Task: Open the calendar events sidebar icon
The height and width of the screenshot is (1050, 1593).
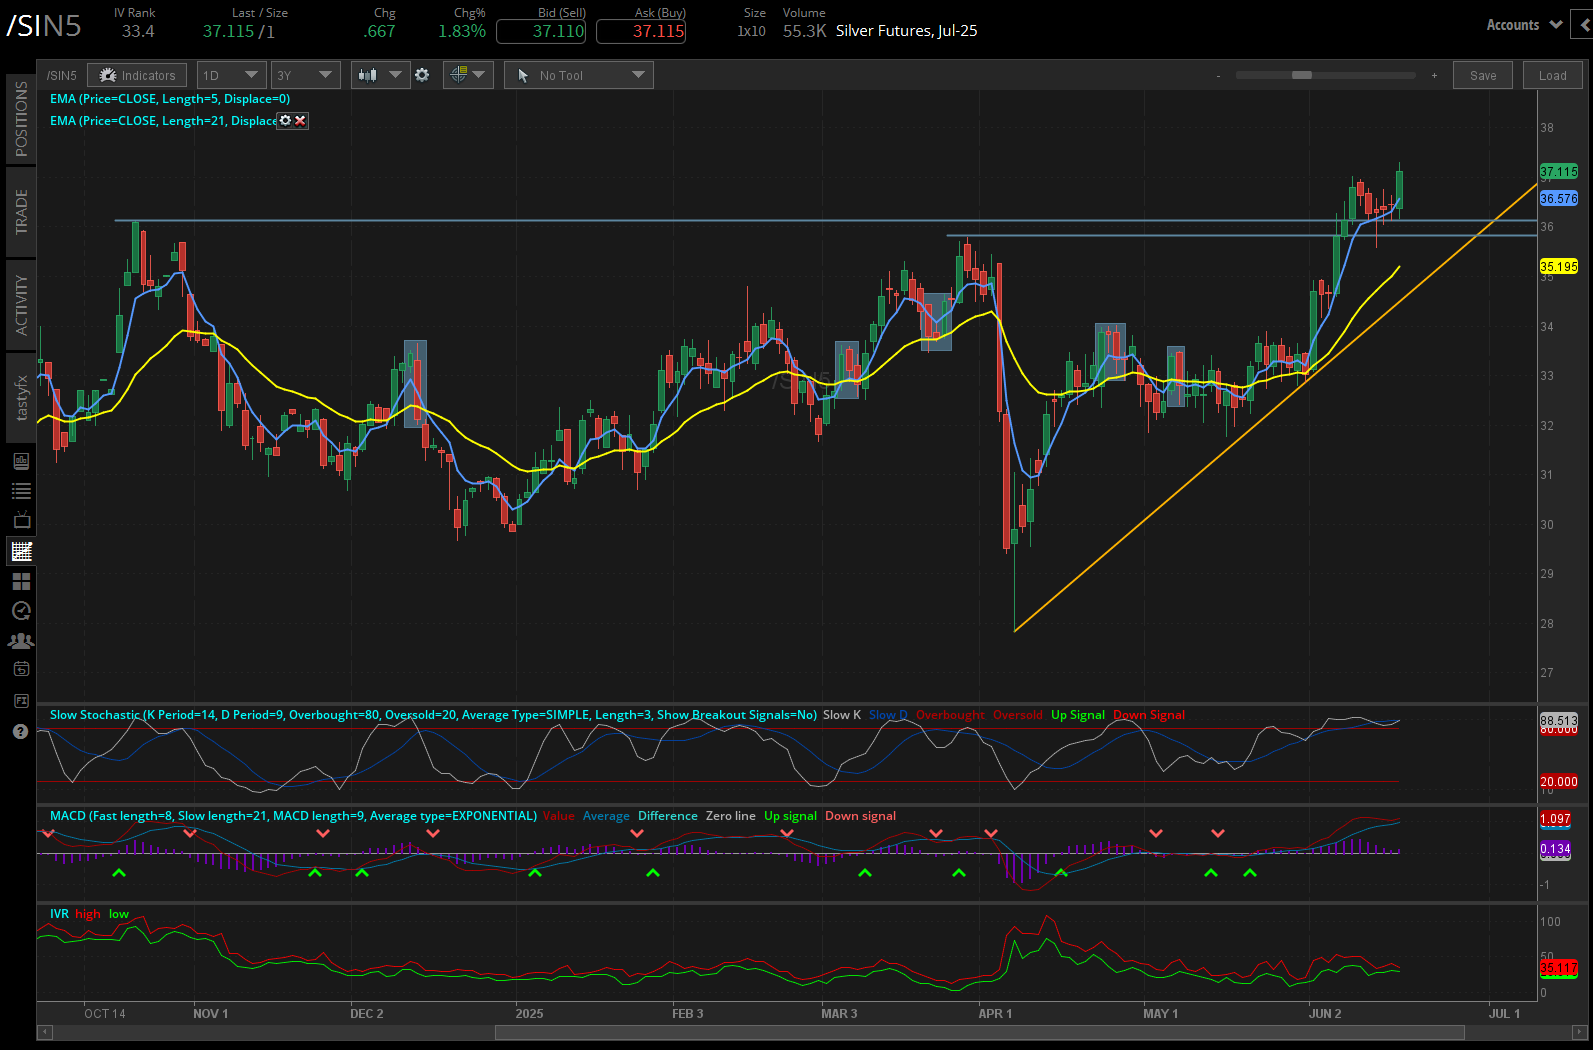Action: point(21,669)
